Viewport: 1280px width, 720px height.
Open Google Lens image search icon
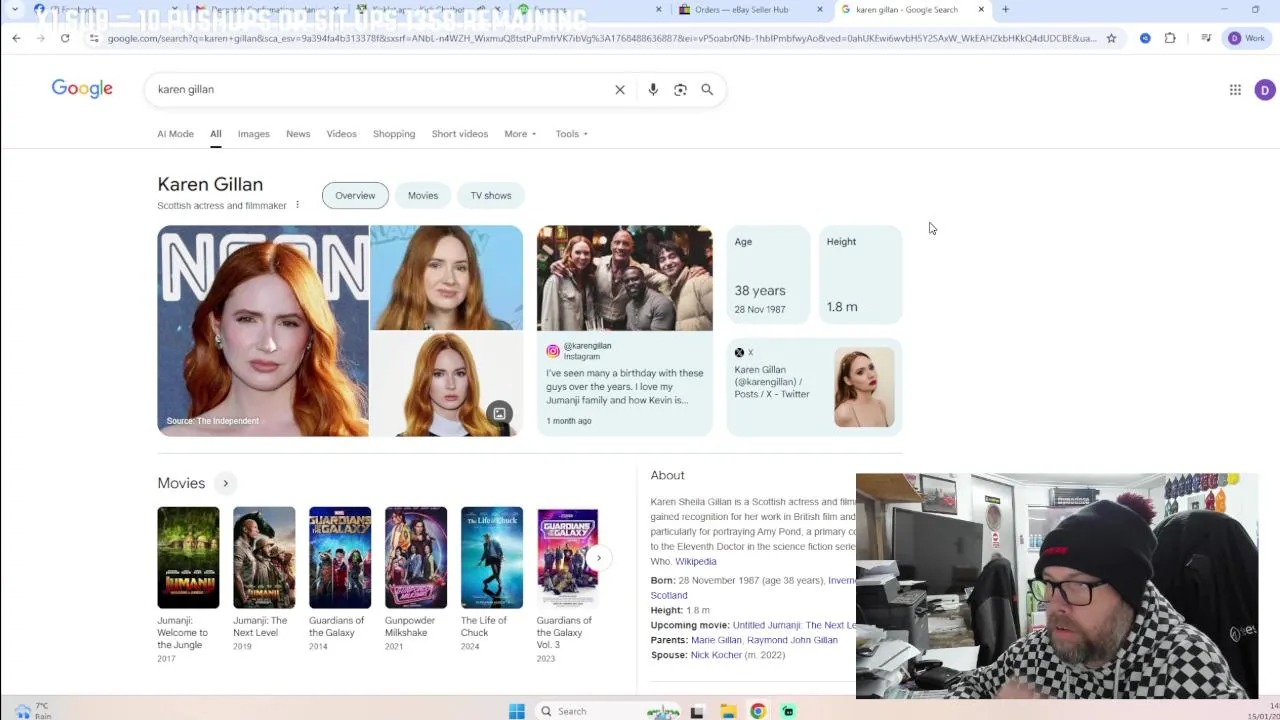[680, 90]
